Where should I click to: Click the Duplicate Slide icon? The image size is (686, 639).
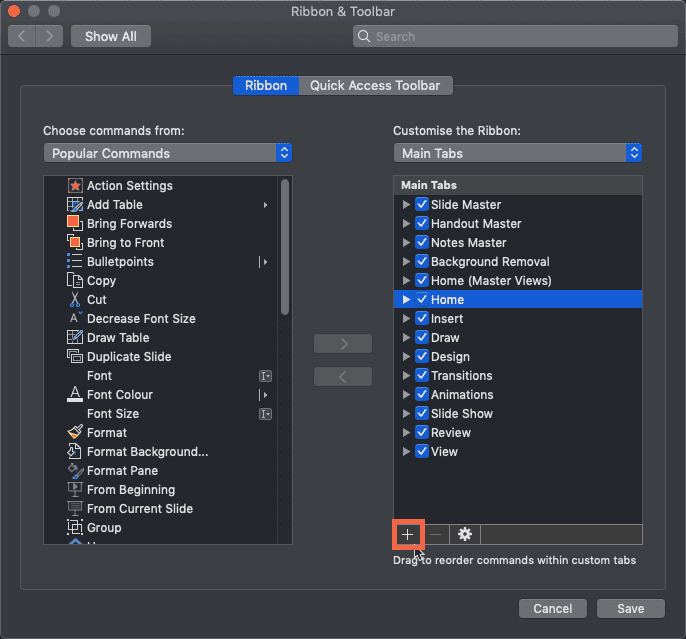tap(74, 357)
